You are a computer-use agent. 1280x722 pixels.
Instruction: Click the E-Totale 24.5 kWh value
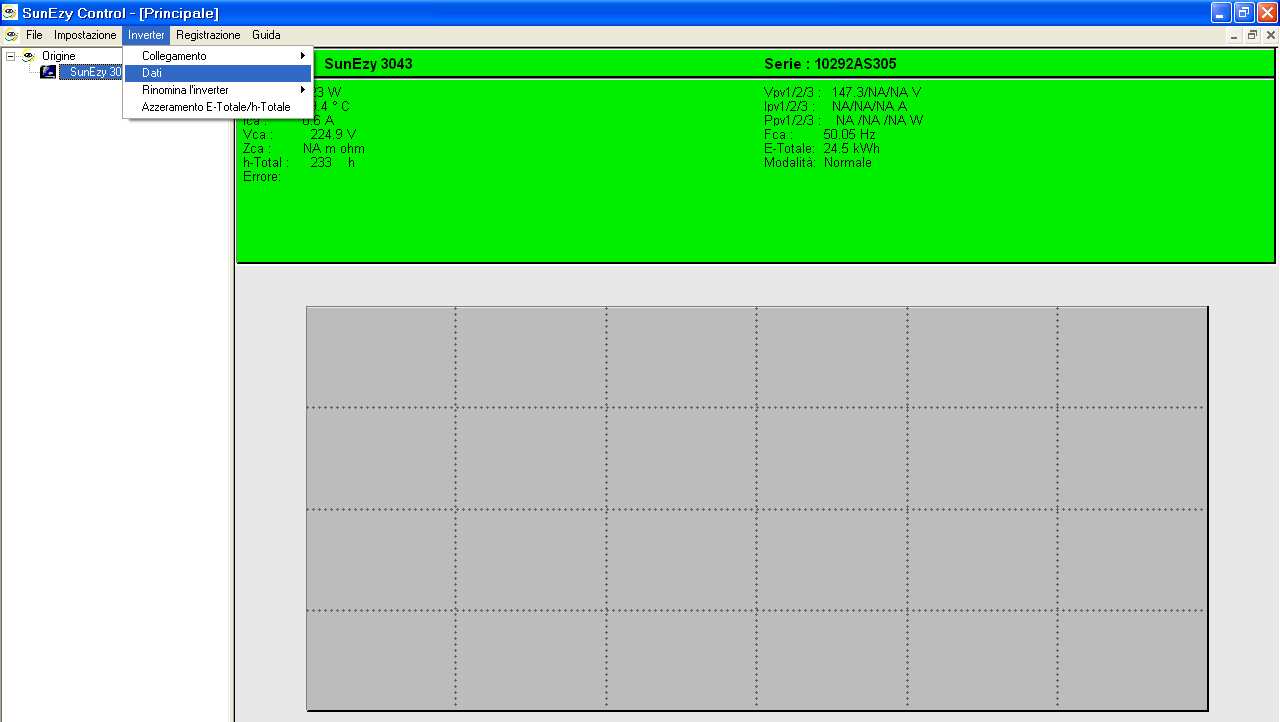pyautogui.click(x=822, y=148)
